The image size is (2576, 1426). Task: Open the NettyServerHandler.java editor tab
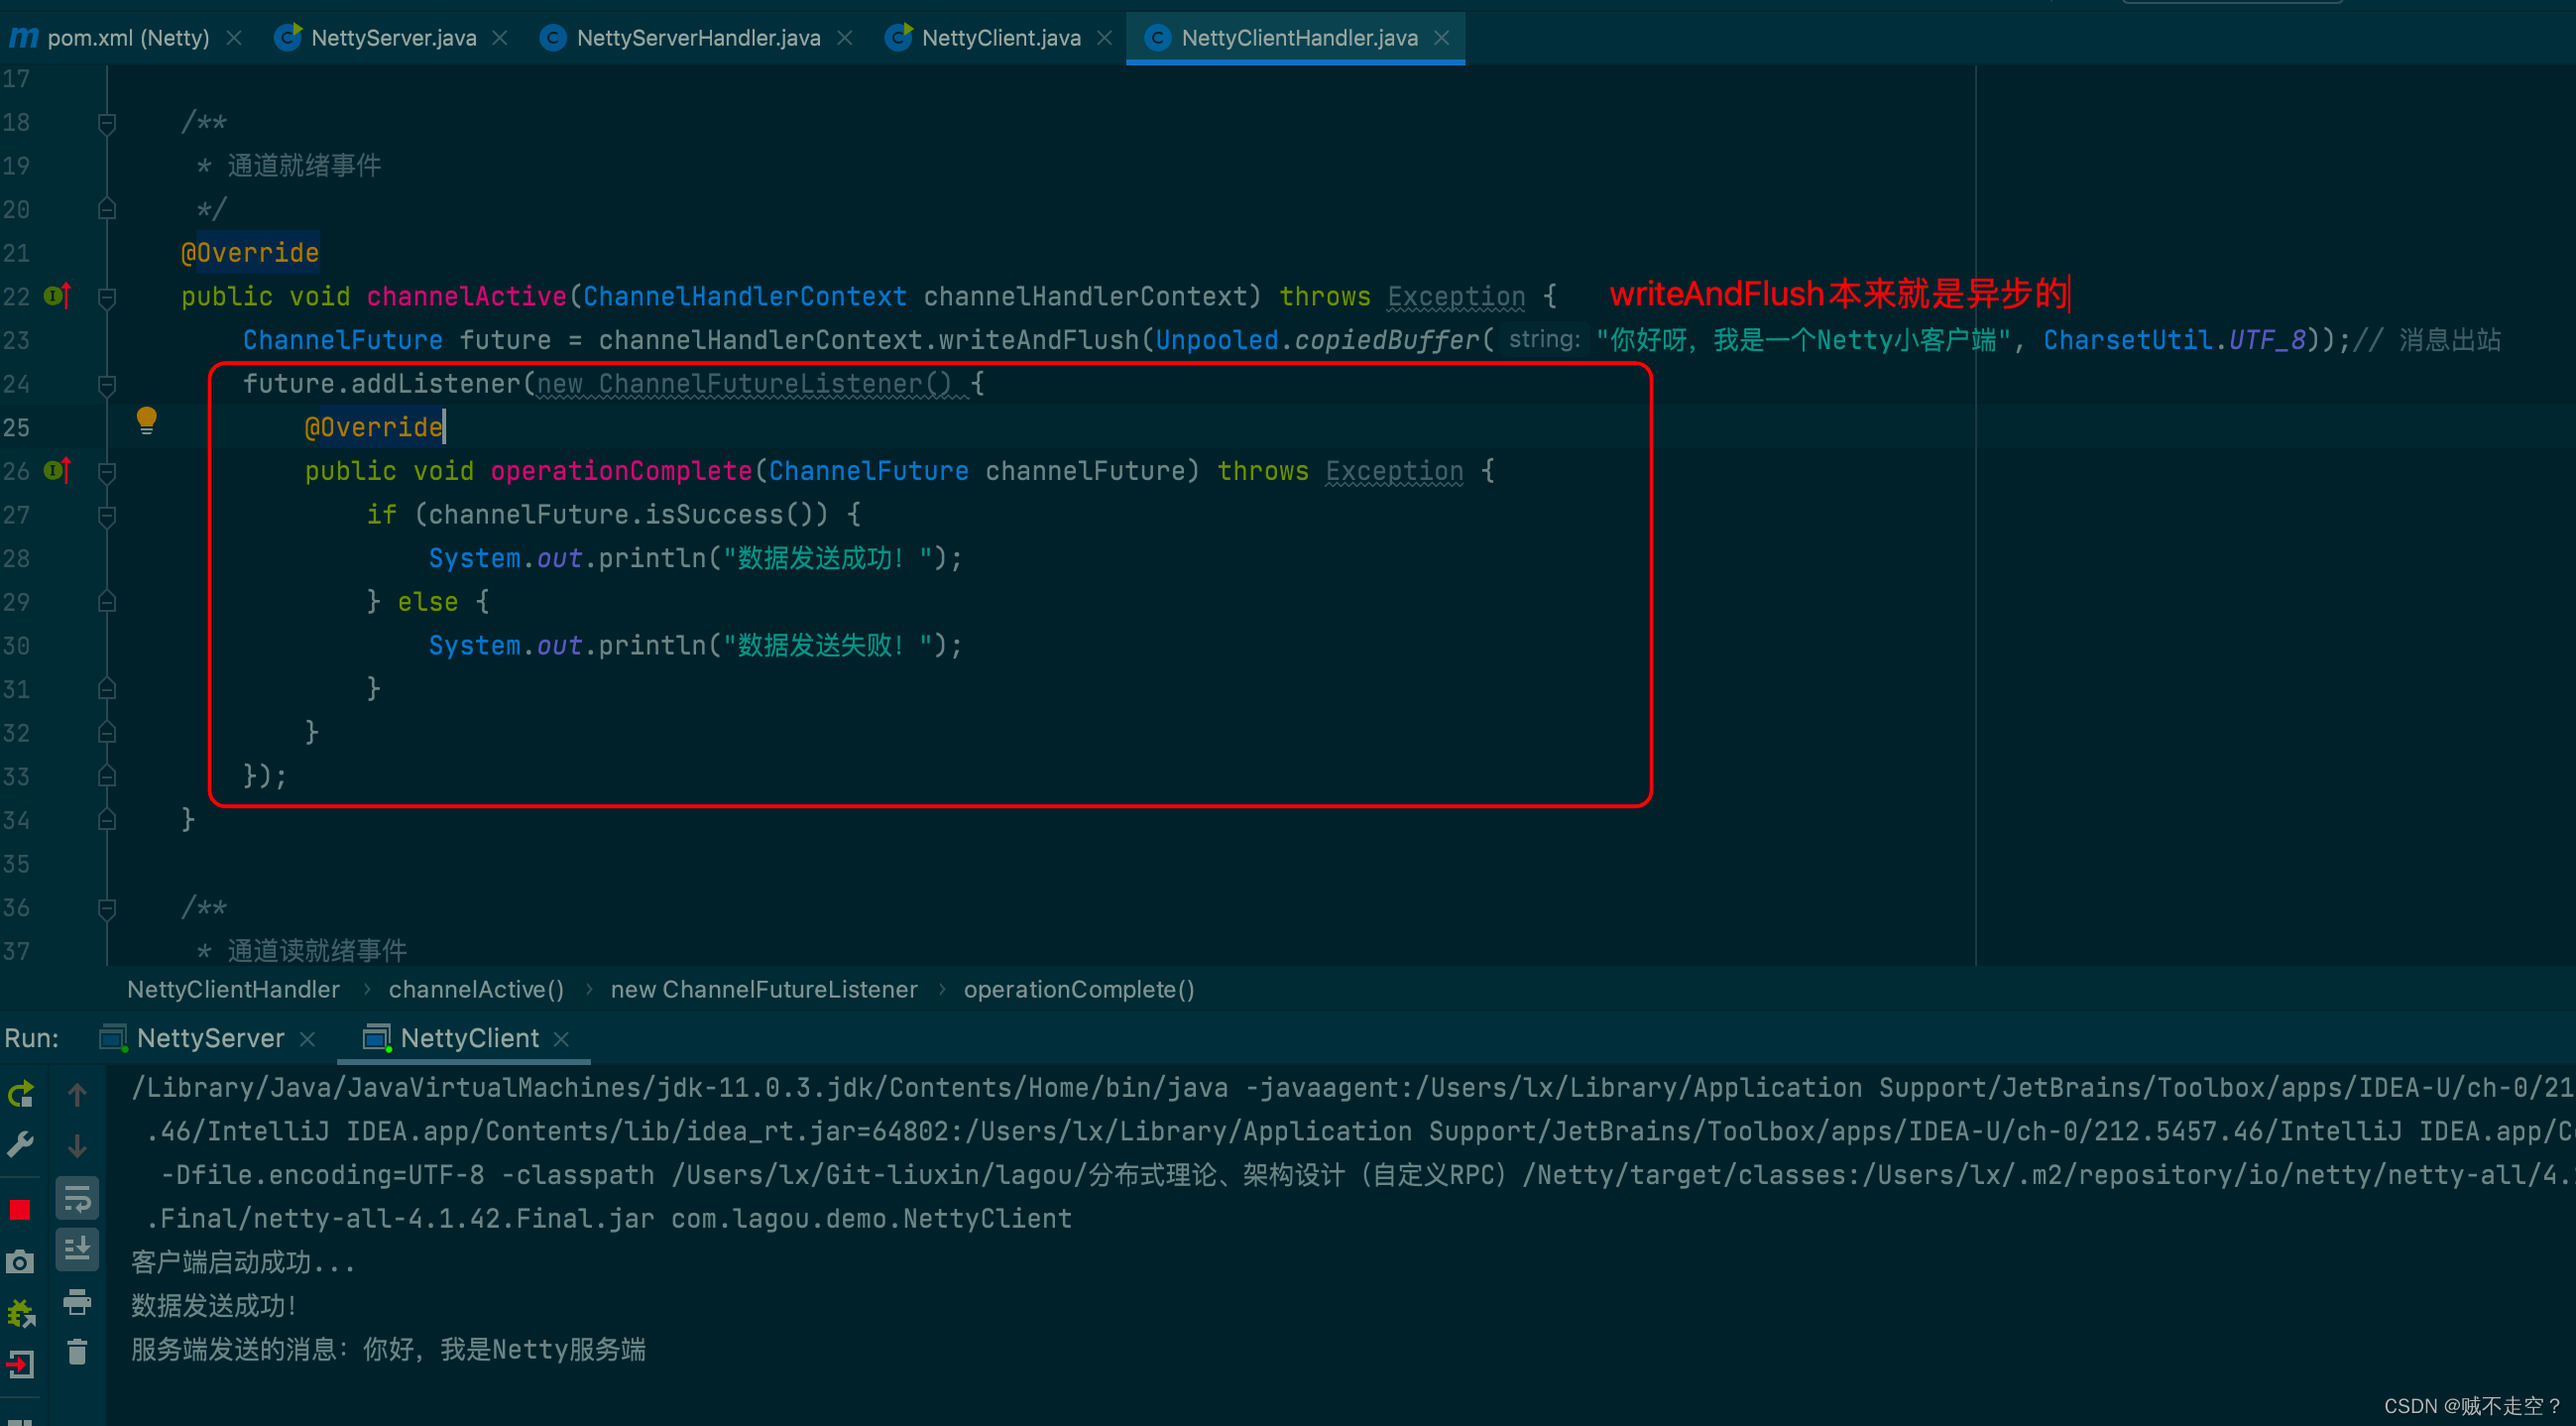[x=698, y=38]
